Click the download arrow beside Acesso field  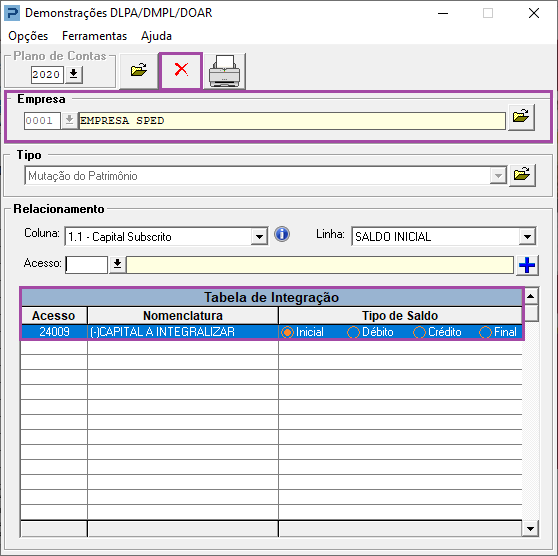point(117,264)
